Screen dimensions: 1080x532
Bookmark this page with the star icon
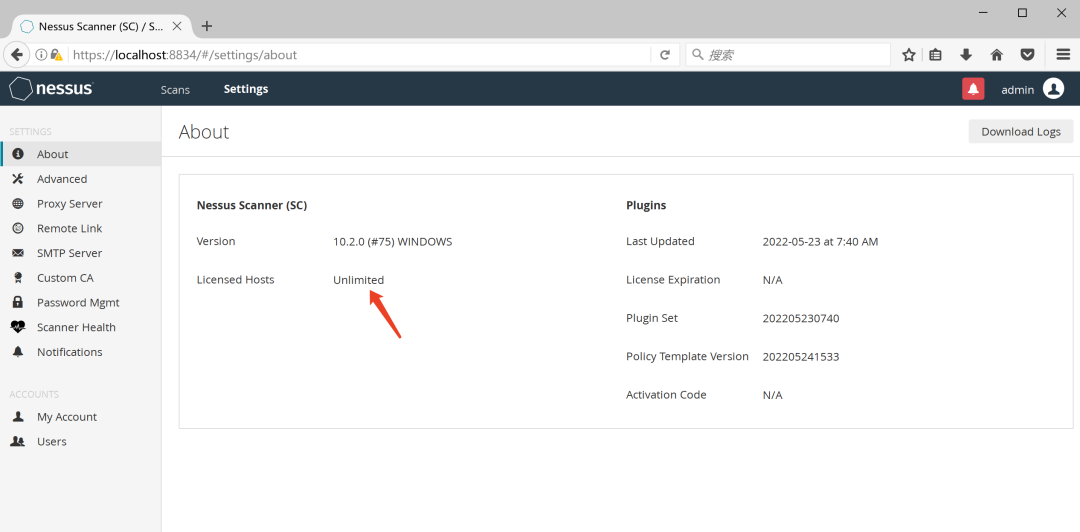pyautogui.click(x=908, y=54)
